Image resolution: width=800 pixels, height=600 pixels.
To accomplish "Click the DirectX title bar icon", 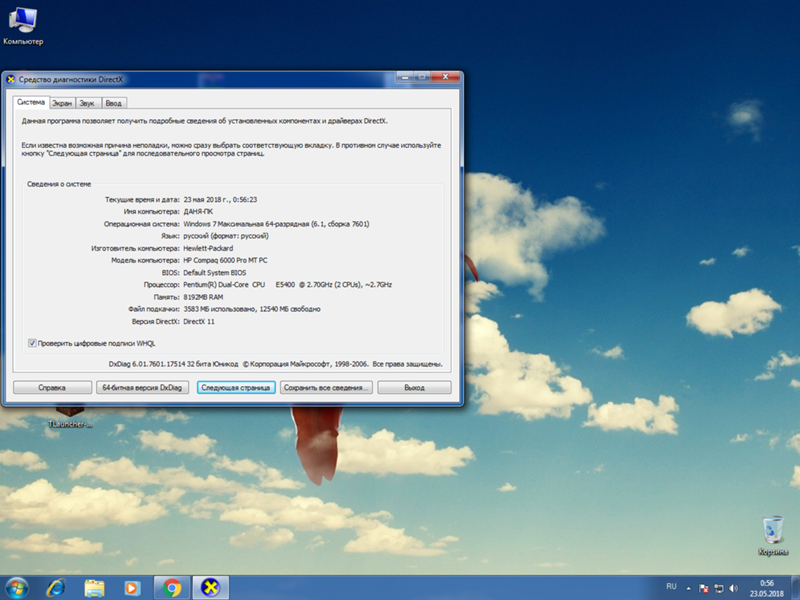I will [11, 80].
